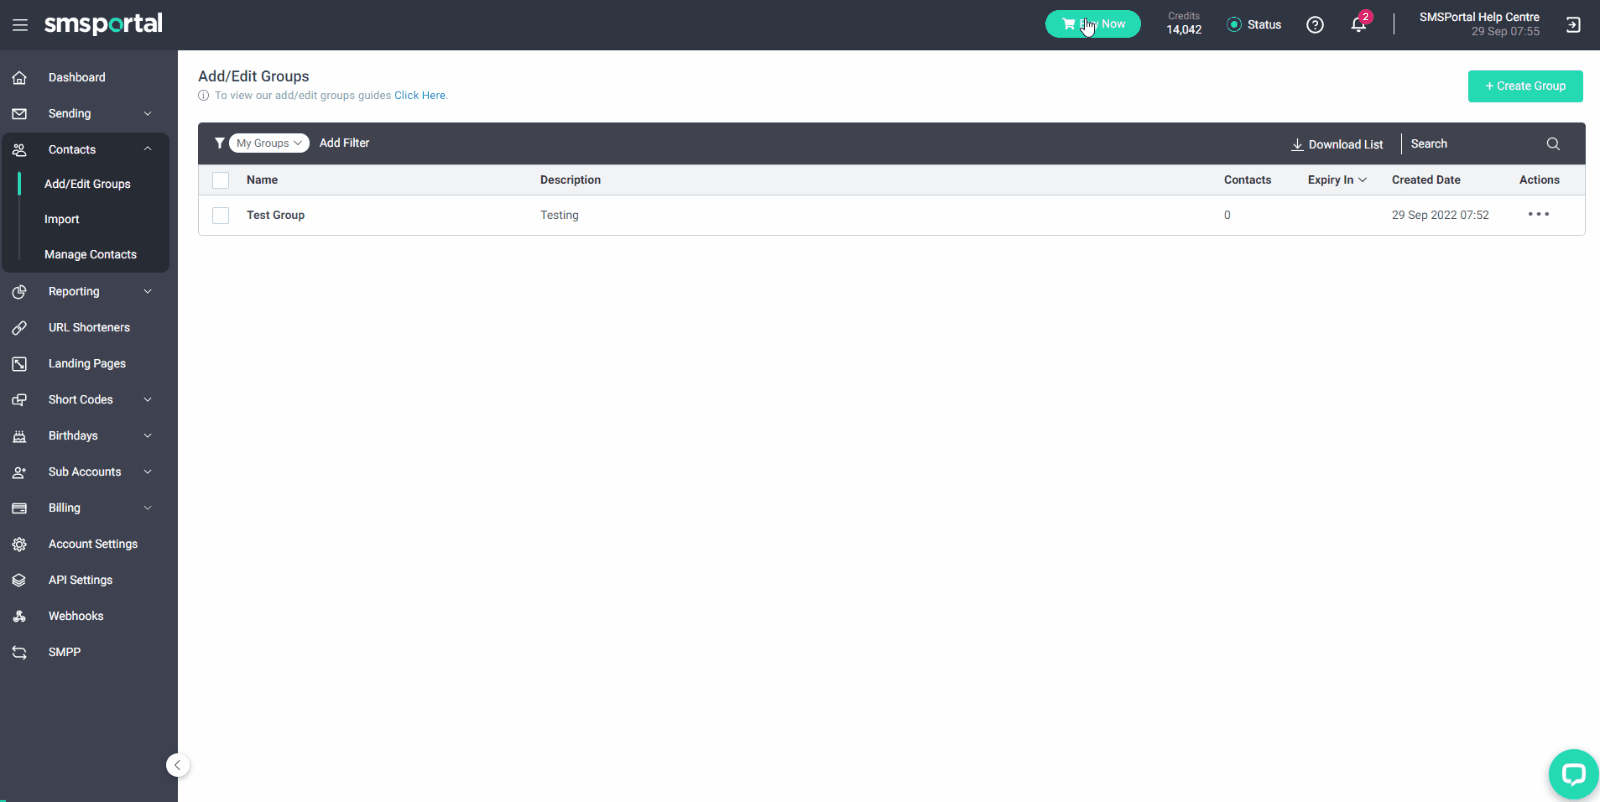Click the Status indicator
The height and width of the screenshot is (802, 1600).
coord(1254,25)
